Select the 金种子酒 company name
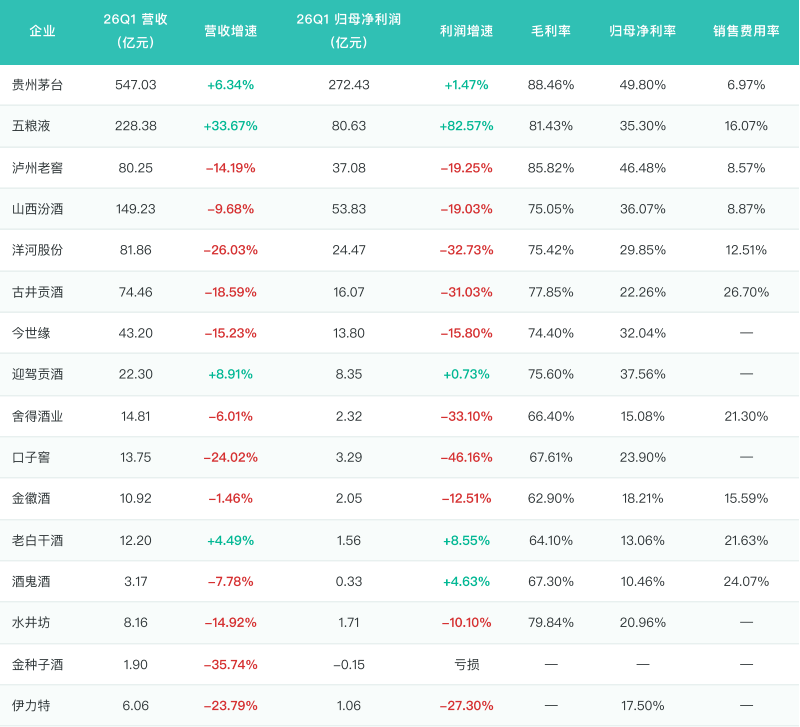Image resolution: width=800 pixels, height=727 pixels. click(x=37, y=665)
